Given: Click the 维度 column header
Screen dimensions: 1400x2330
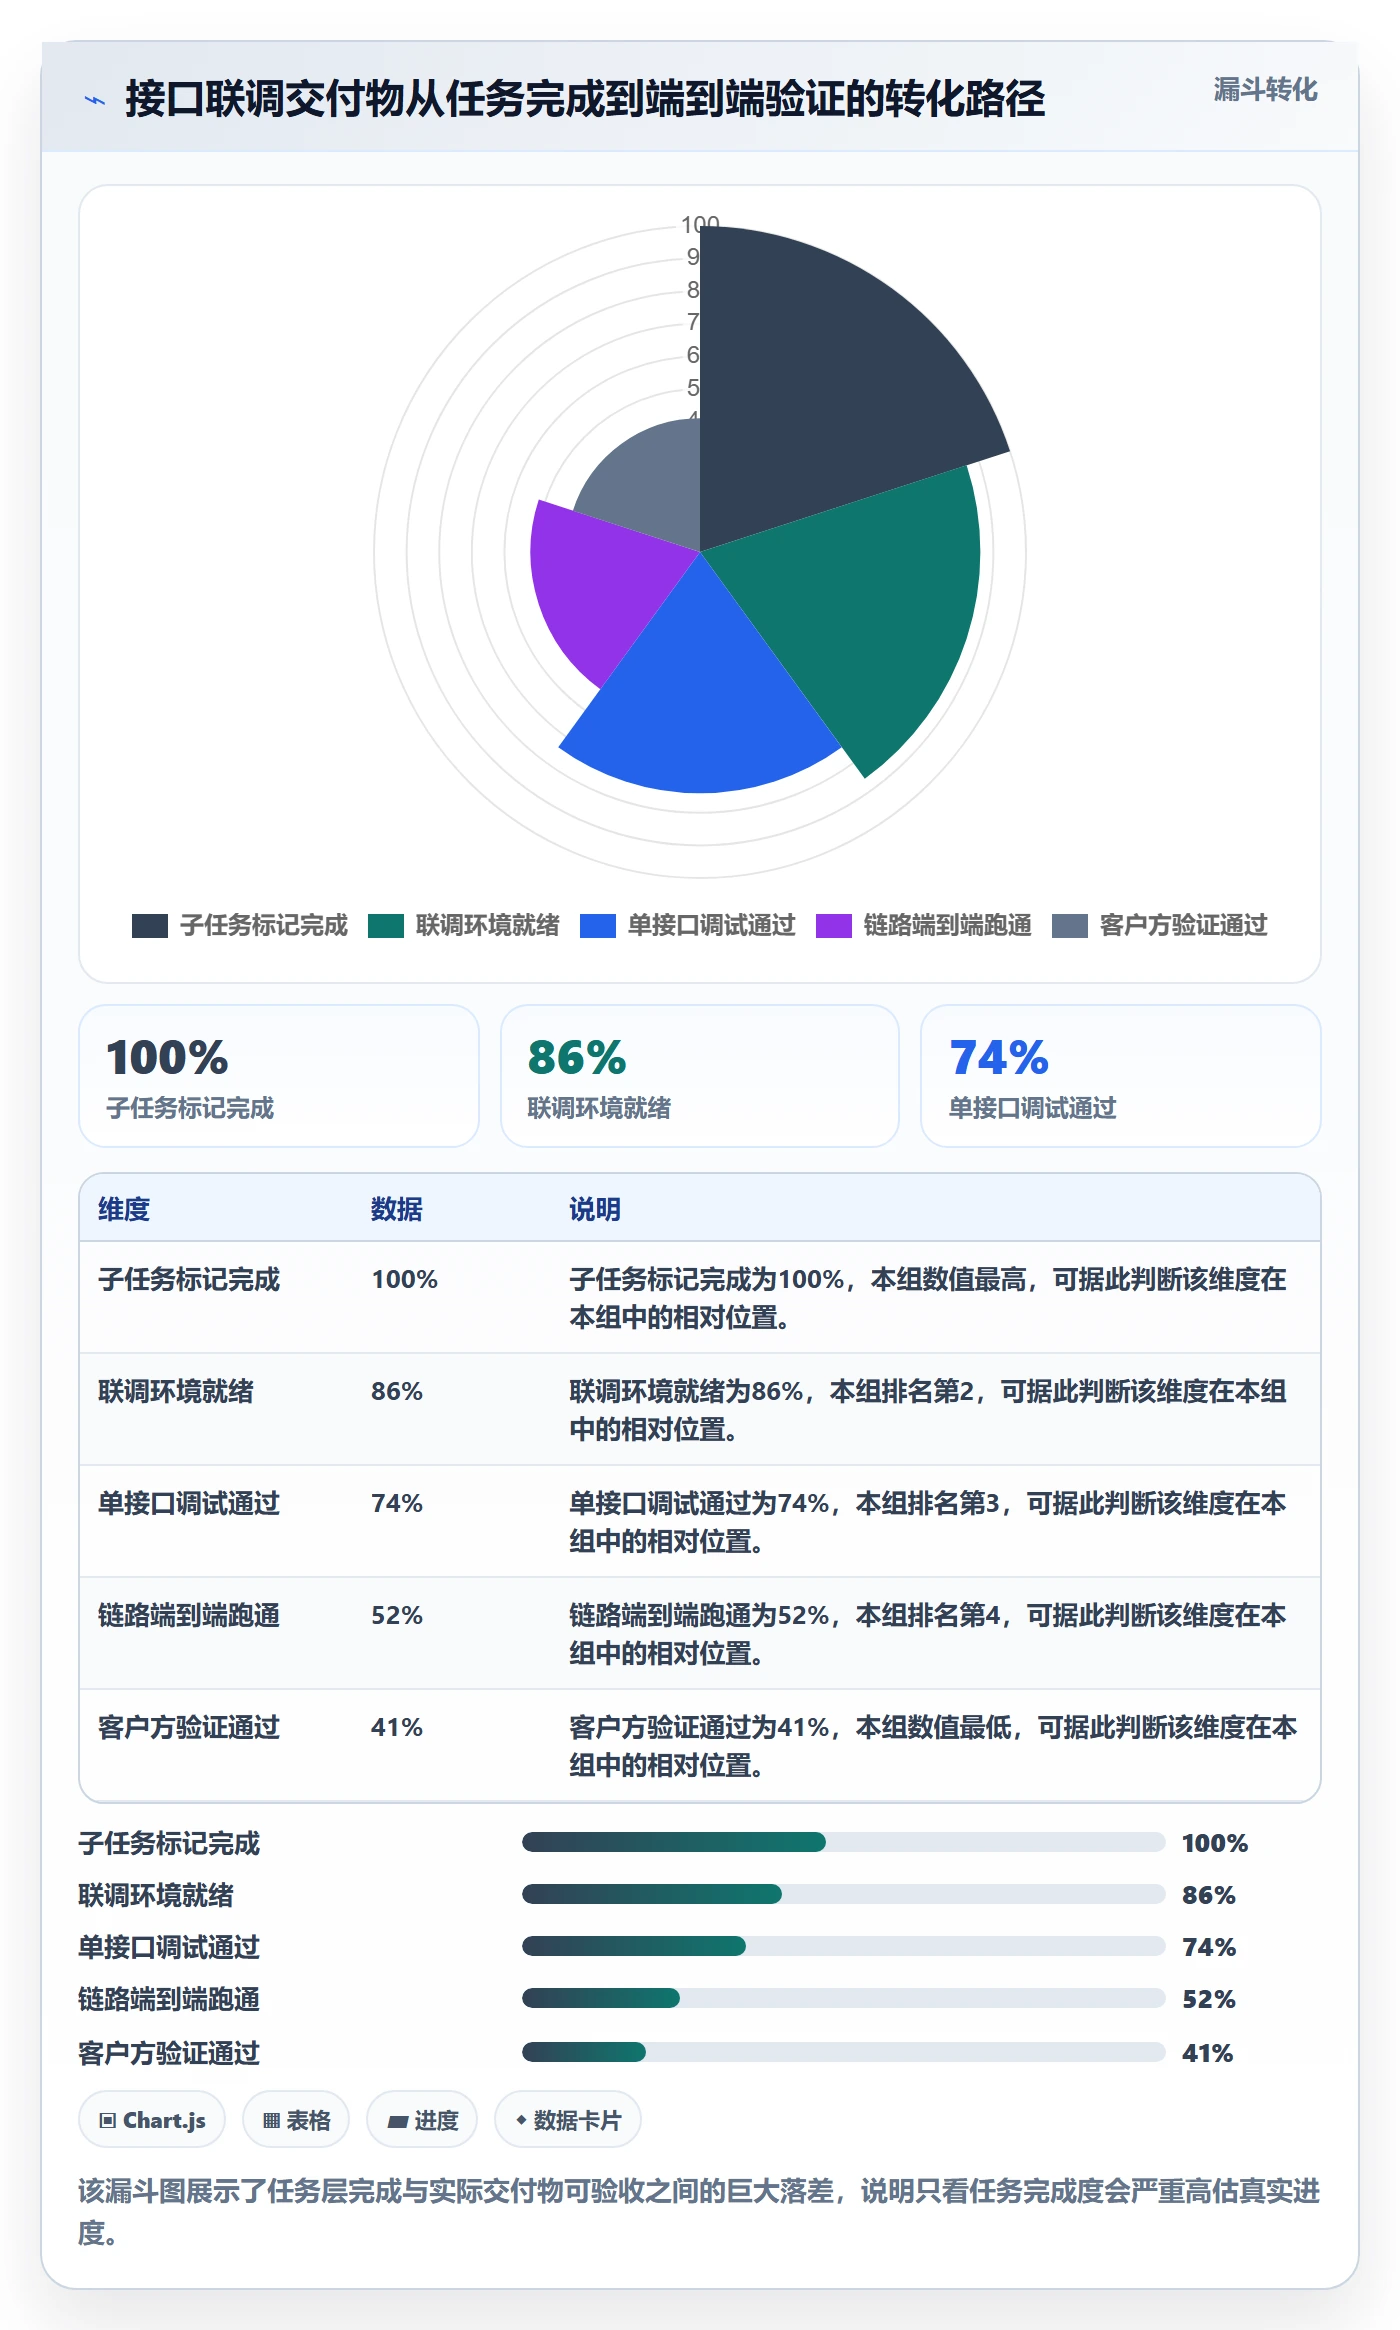Looking at the screenshot, I should pos(124,1209).
